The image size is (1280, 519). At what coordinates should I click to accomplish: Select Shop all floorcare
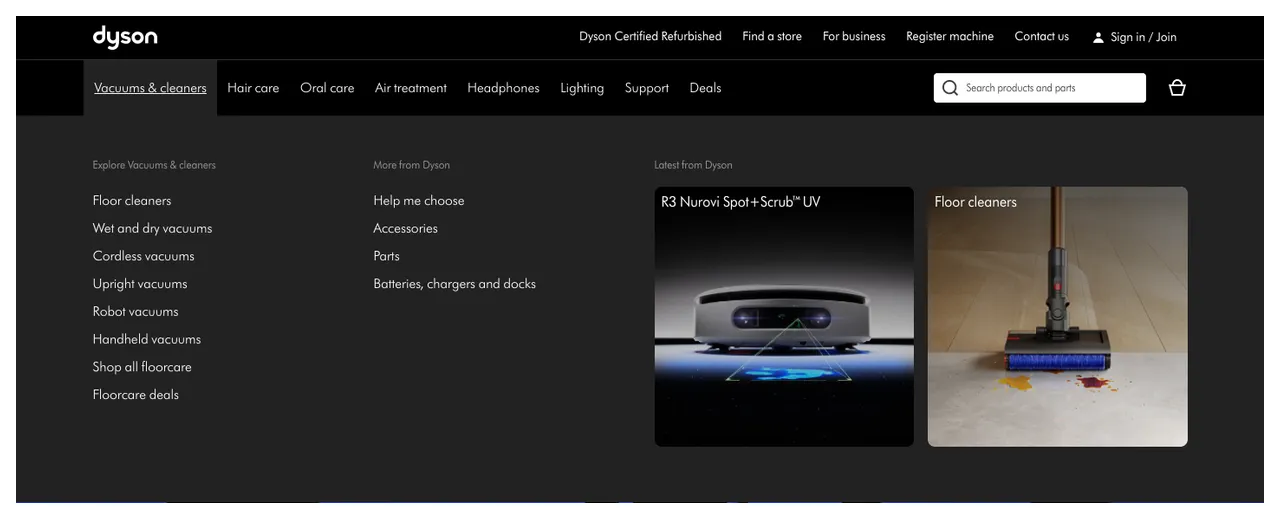tap(142, 367)
